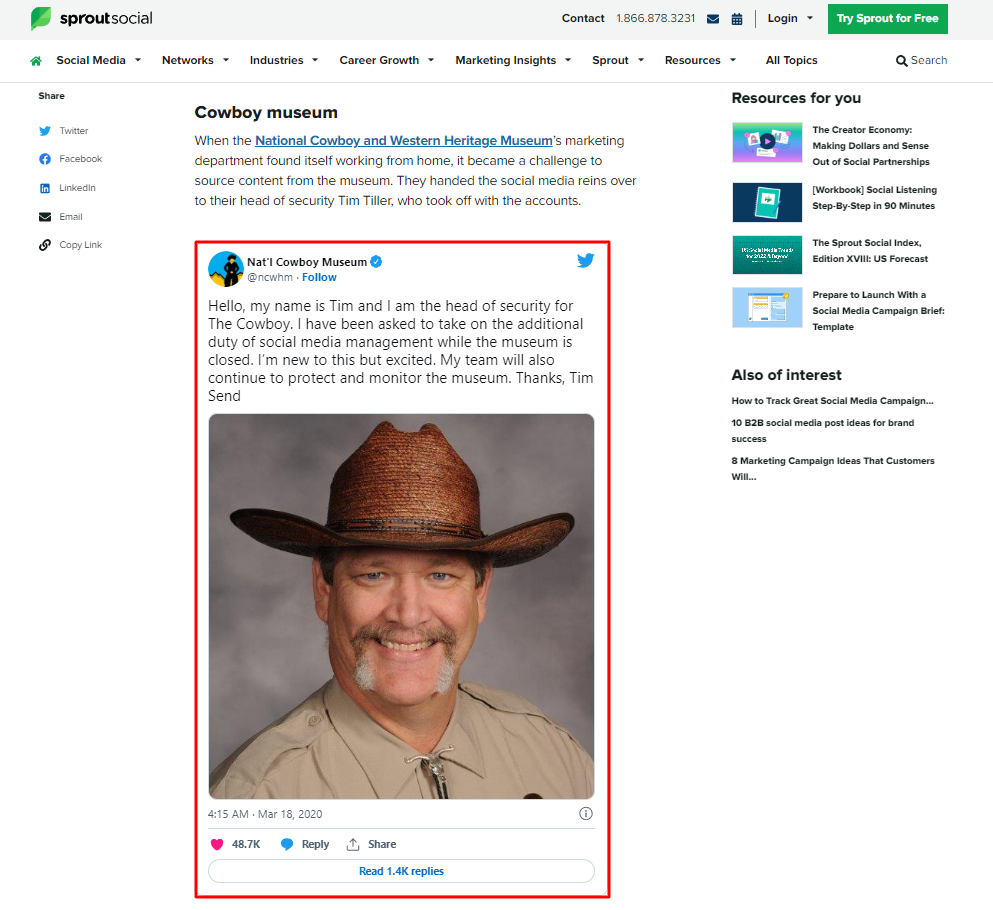Click 'The Creator Economy' resource title

pos(871,146)
